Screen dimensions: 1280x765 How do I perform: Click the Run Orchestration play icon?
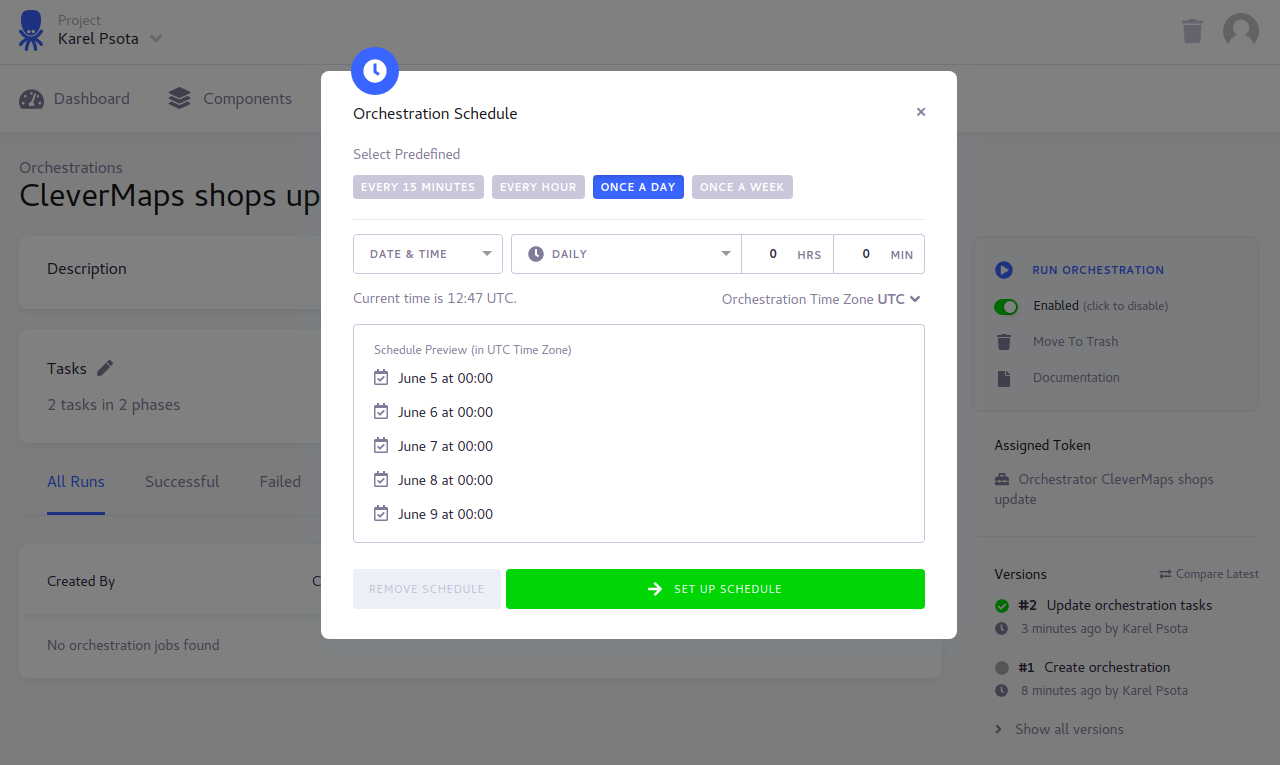point(1004,270)
